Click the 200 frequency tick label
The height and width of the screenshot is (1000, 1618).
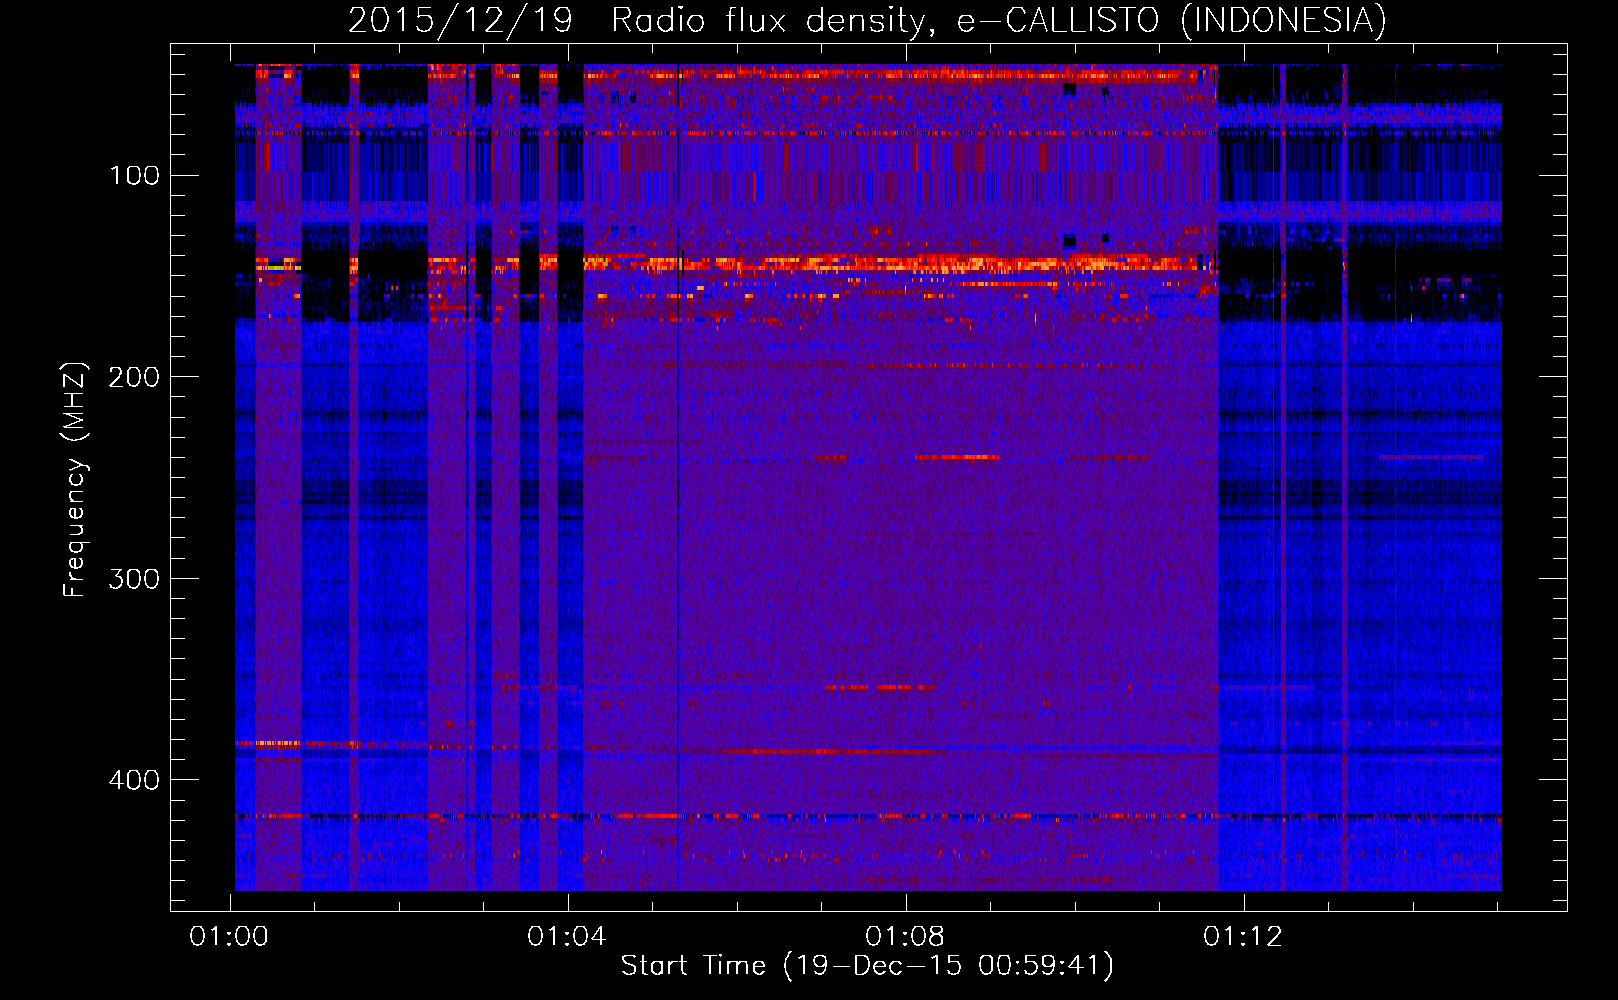click(134, 377)
